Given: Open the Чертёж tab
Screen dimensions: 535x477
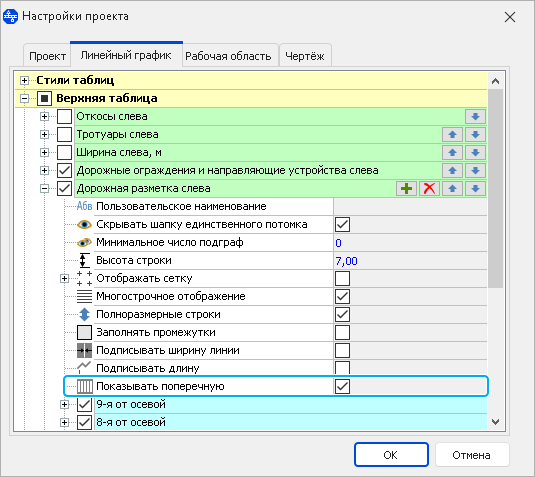Looking at the screenshot, I should click(305, 56).
